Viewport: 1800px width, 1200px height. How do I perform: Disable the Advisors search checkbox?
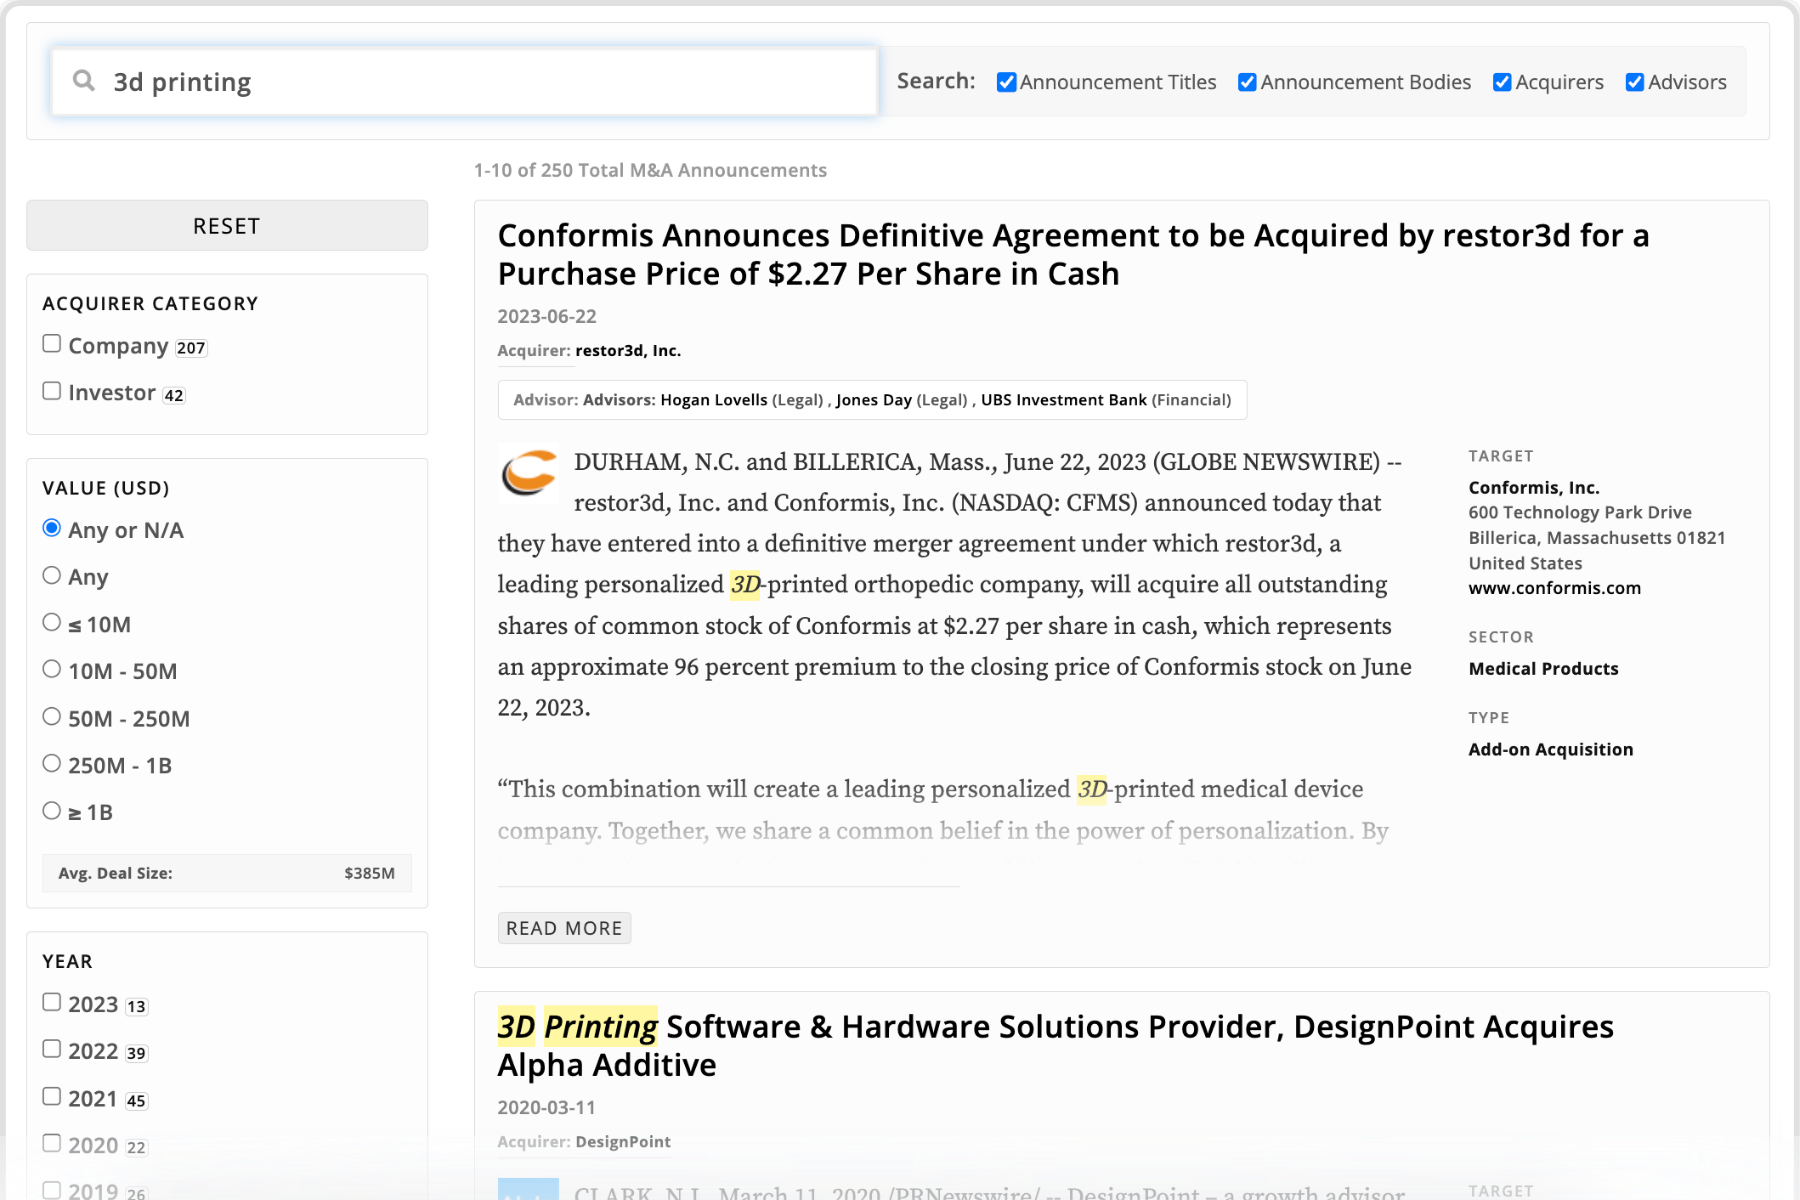coord(1635,83)
